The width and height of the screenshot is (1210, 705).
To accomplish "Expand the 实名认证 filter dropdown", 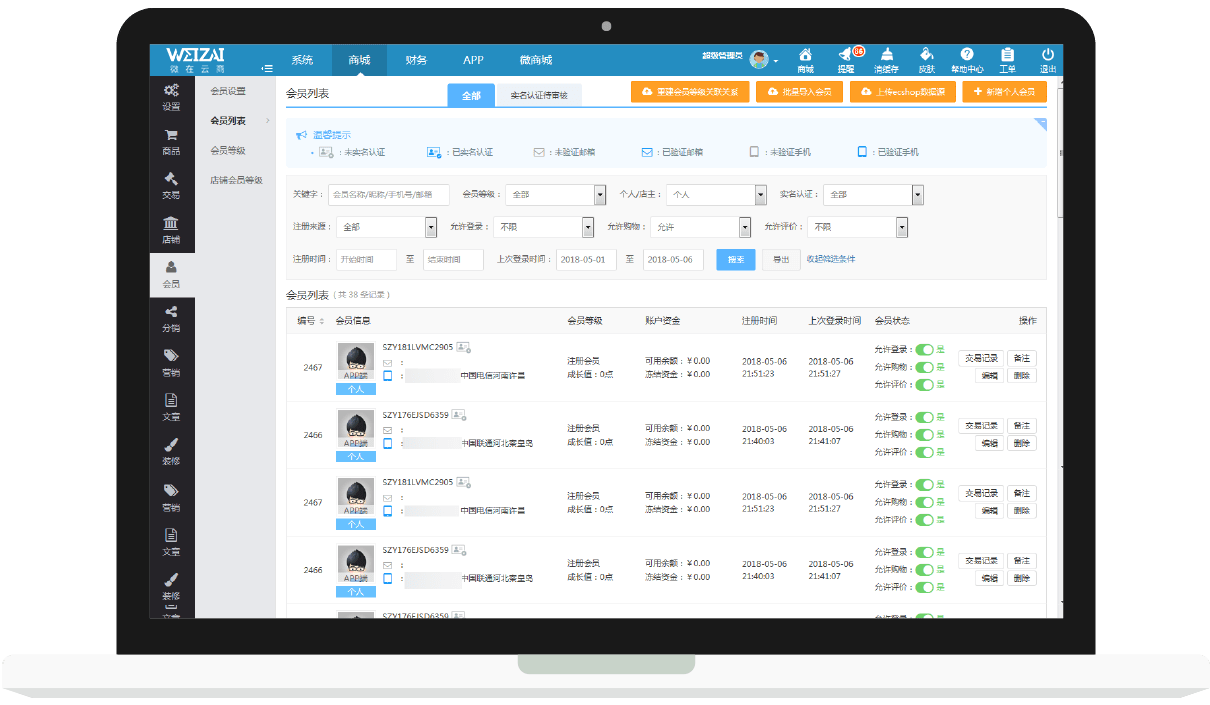I will click(873, 195).
